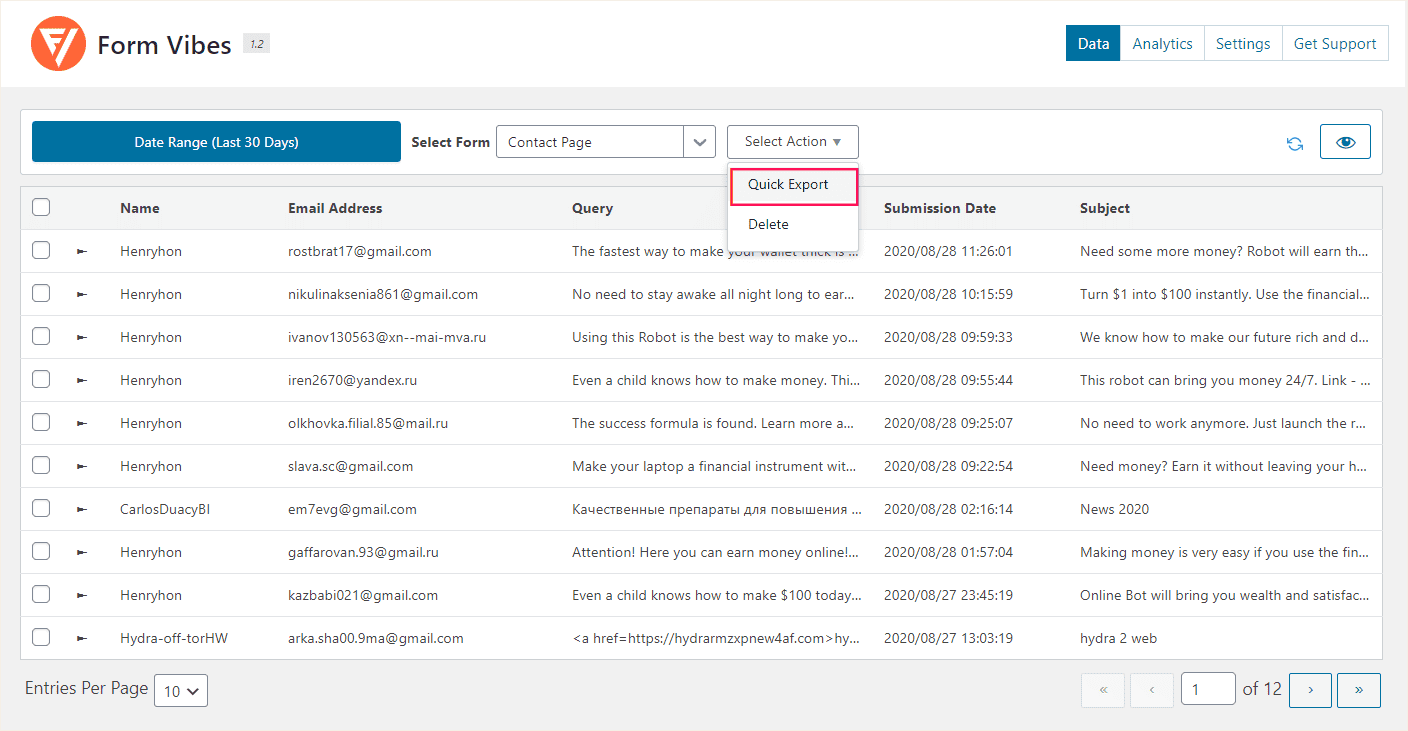The height and width of the screenshot is (731, 1408).
Task: Expand row arrow for iren2670@yandex.ru entry
Action: tap(82, 381)
